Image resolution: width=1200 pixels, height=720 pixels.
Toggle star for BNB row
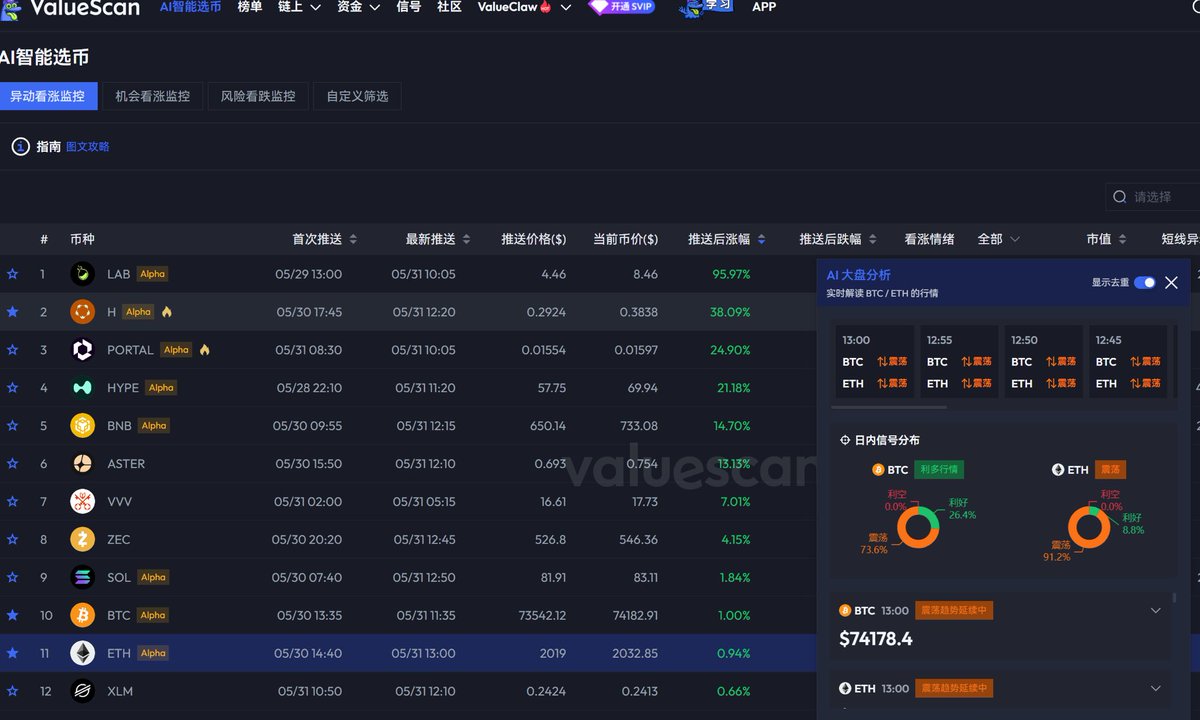pos(12,426)
